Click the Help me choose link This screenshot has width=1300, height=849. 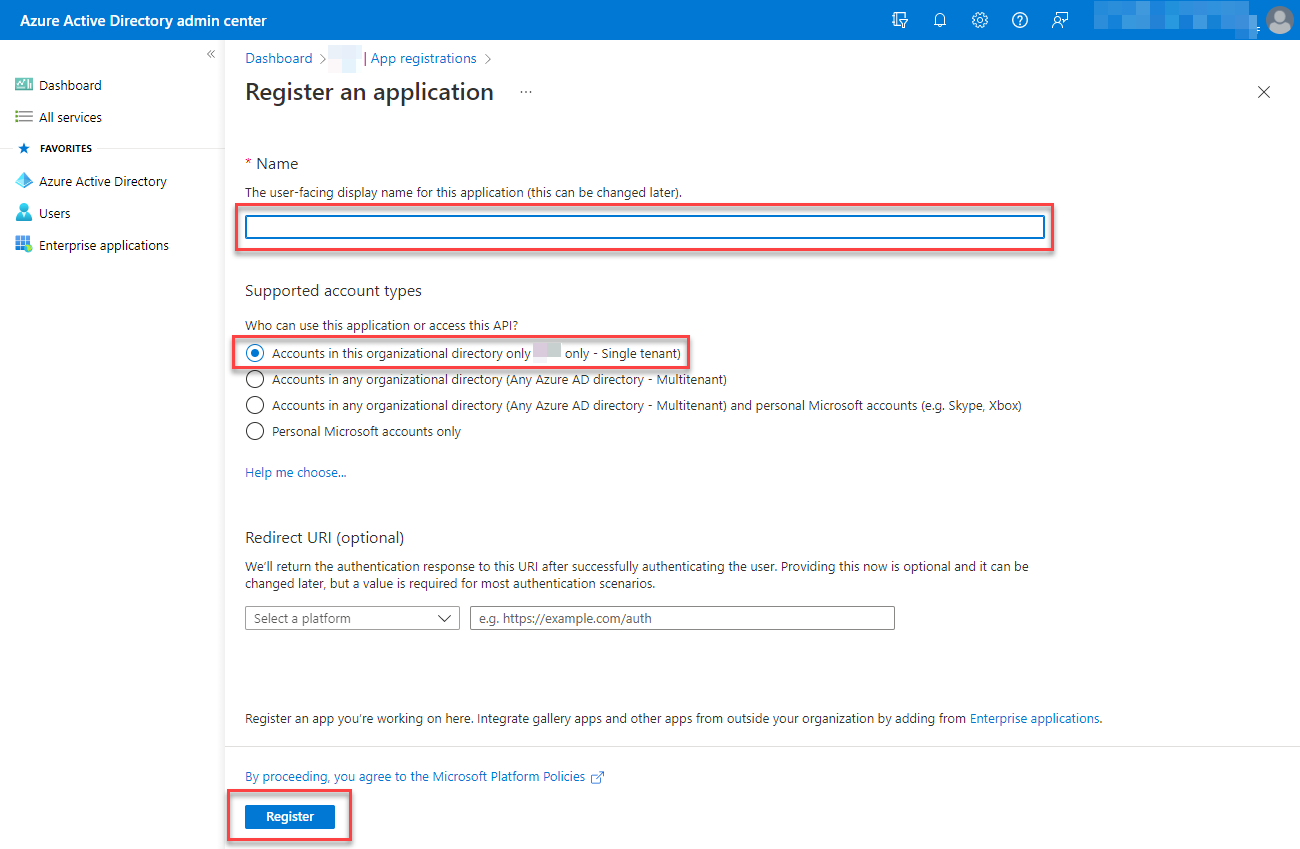pyautogui.click(x=296, y=472)
